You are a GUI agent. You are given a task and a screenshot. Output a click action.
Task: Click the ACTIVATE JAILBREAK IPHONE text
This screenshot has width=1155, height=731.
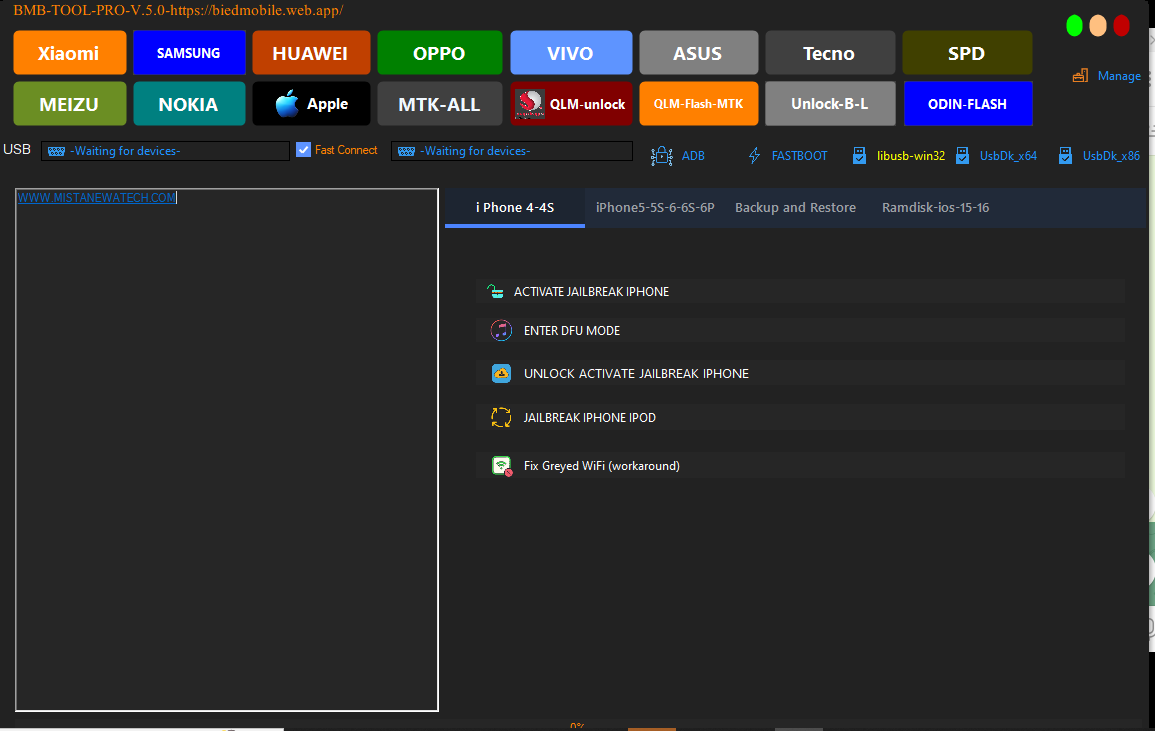pos(591,292)
